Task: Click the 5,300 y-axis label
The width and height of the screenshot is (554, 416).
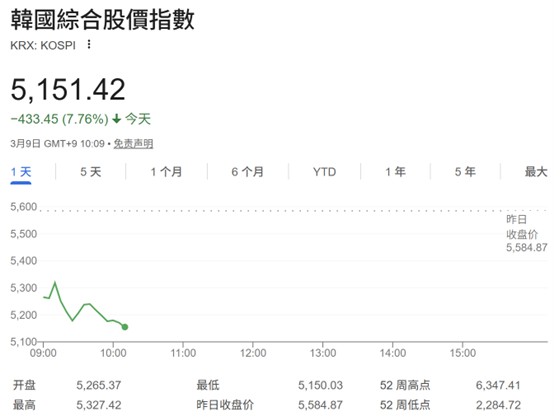Action: [x=24, y=288]
